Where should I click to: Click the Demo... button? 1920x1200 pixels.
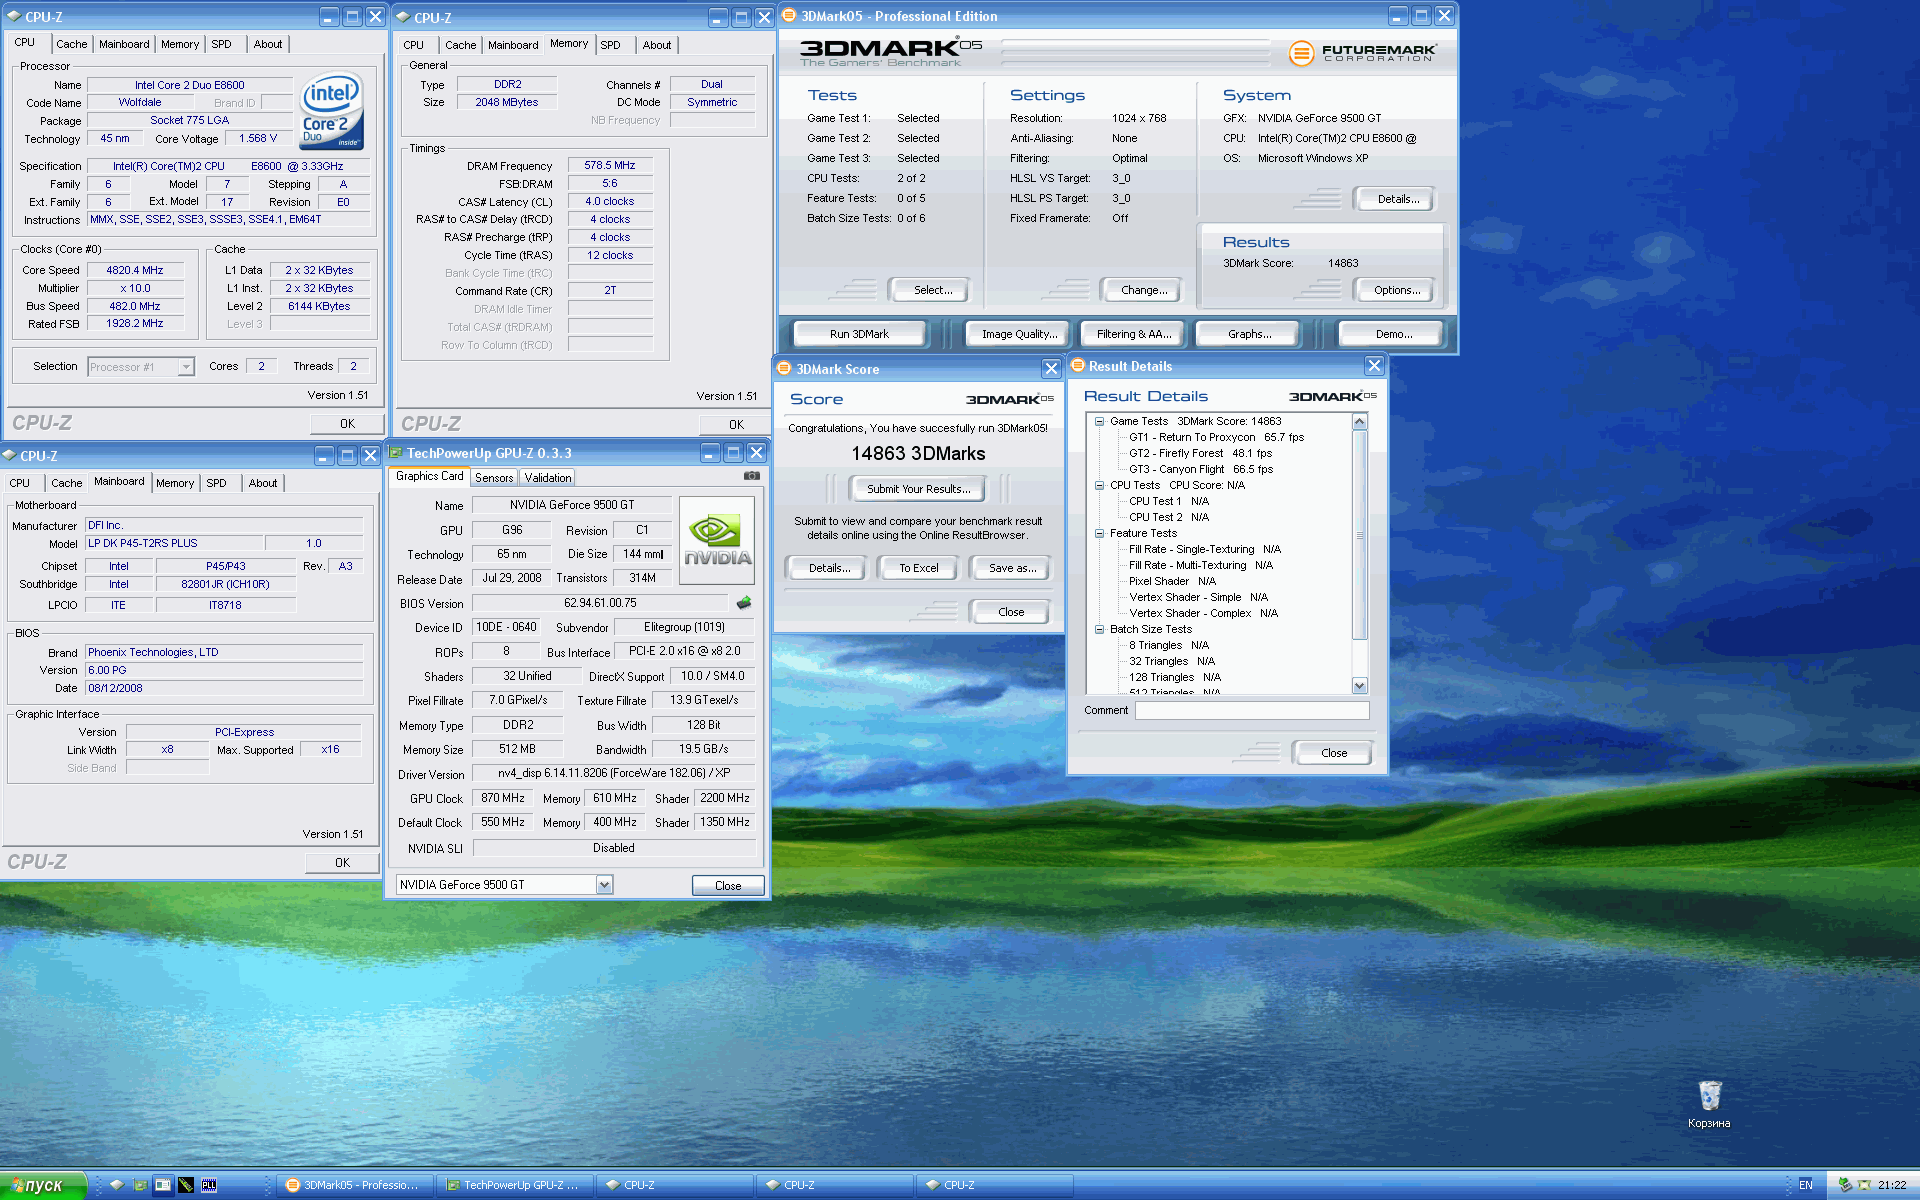[x=1393, y=334]
